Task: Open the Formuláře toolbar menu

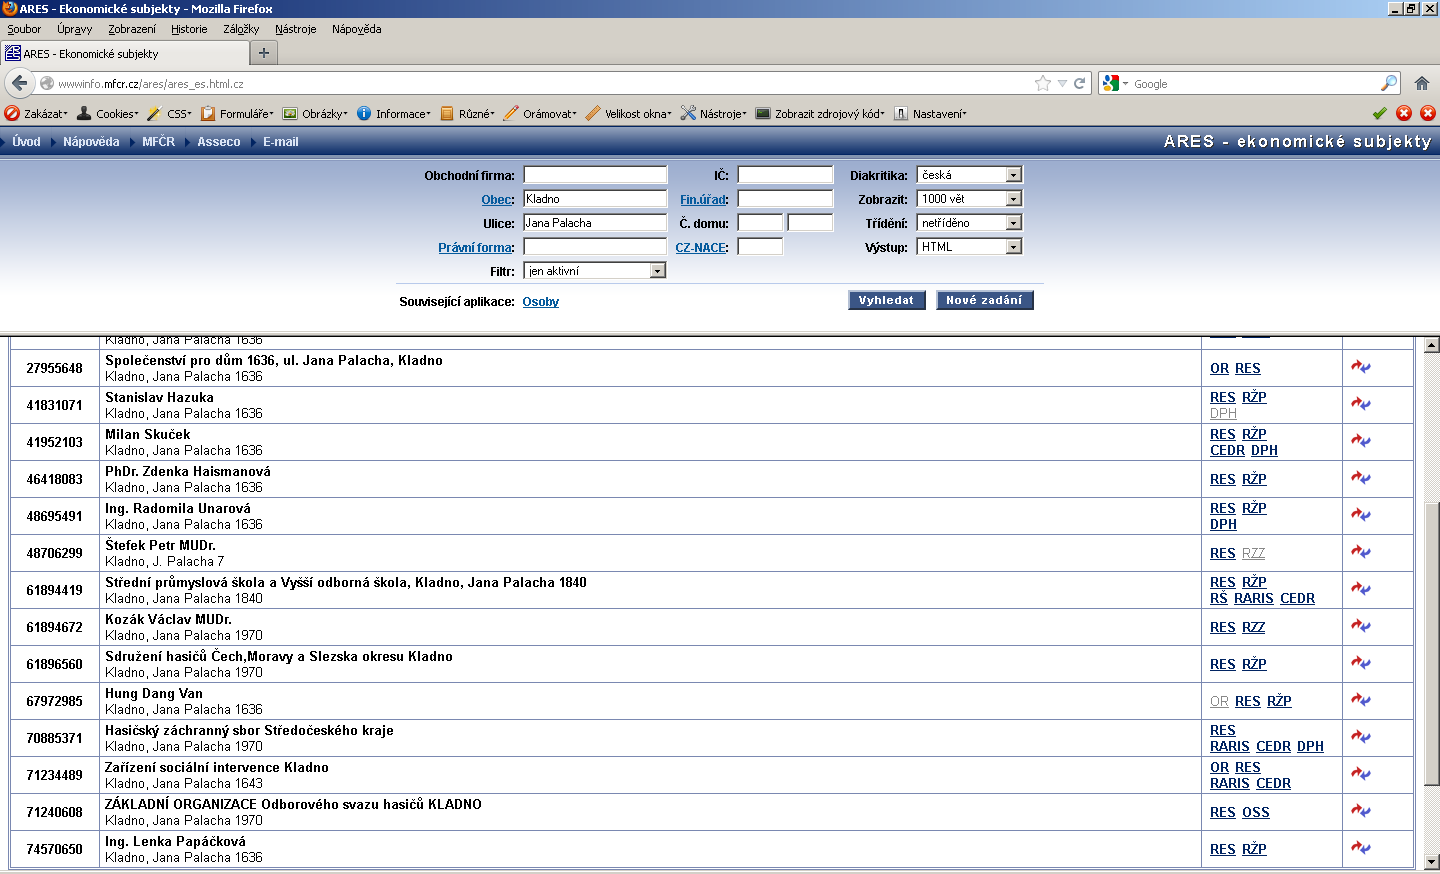Action: pyautogui.click(x=237, y=114)
